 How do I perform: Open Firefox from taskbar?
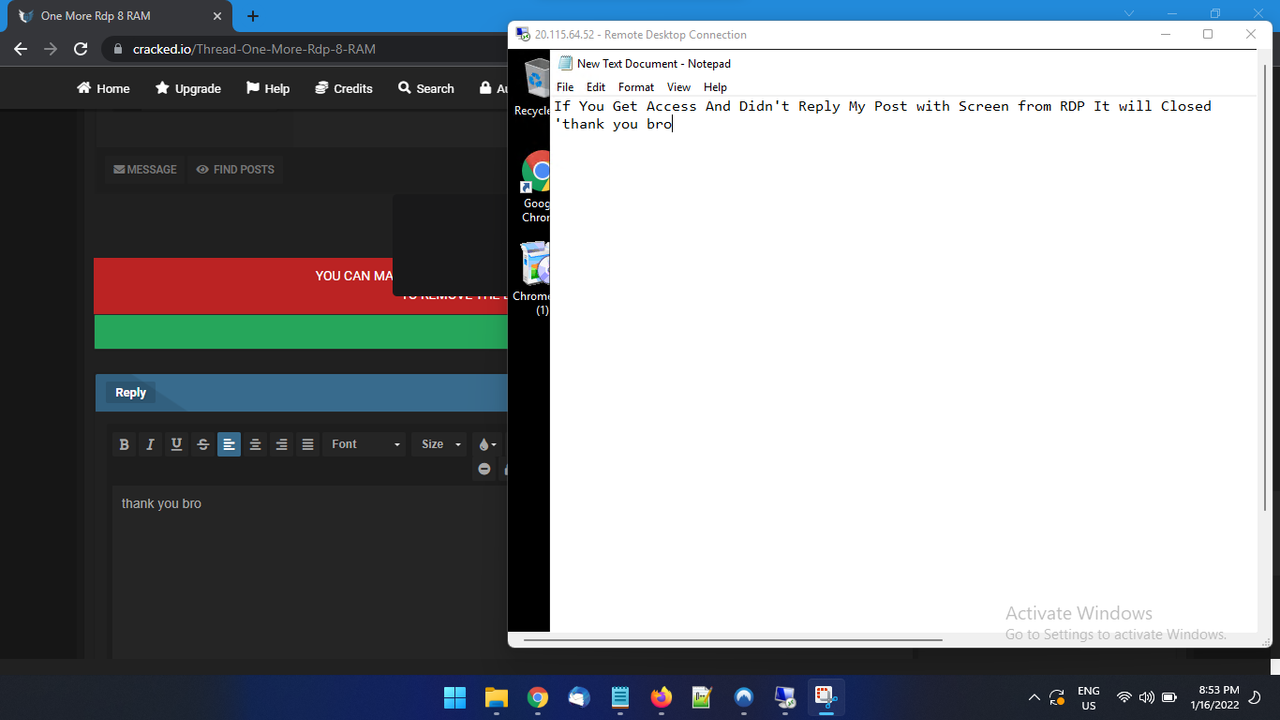(661, 697)
